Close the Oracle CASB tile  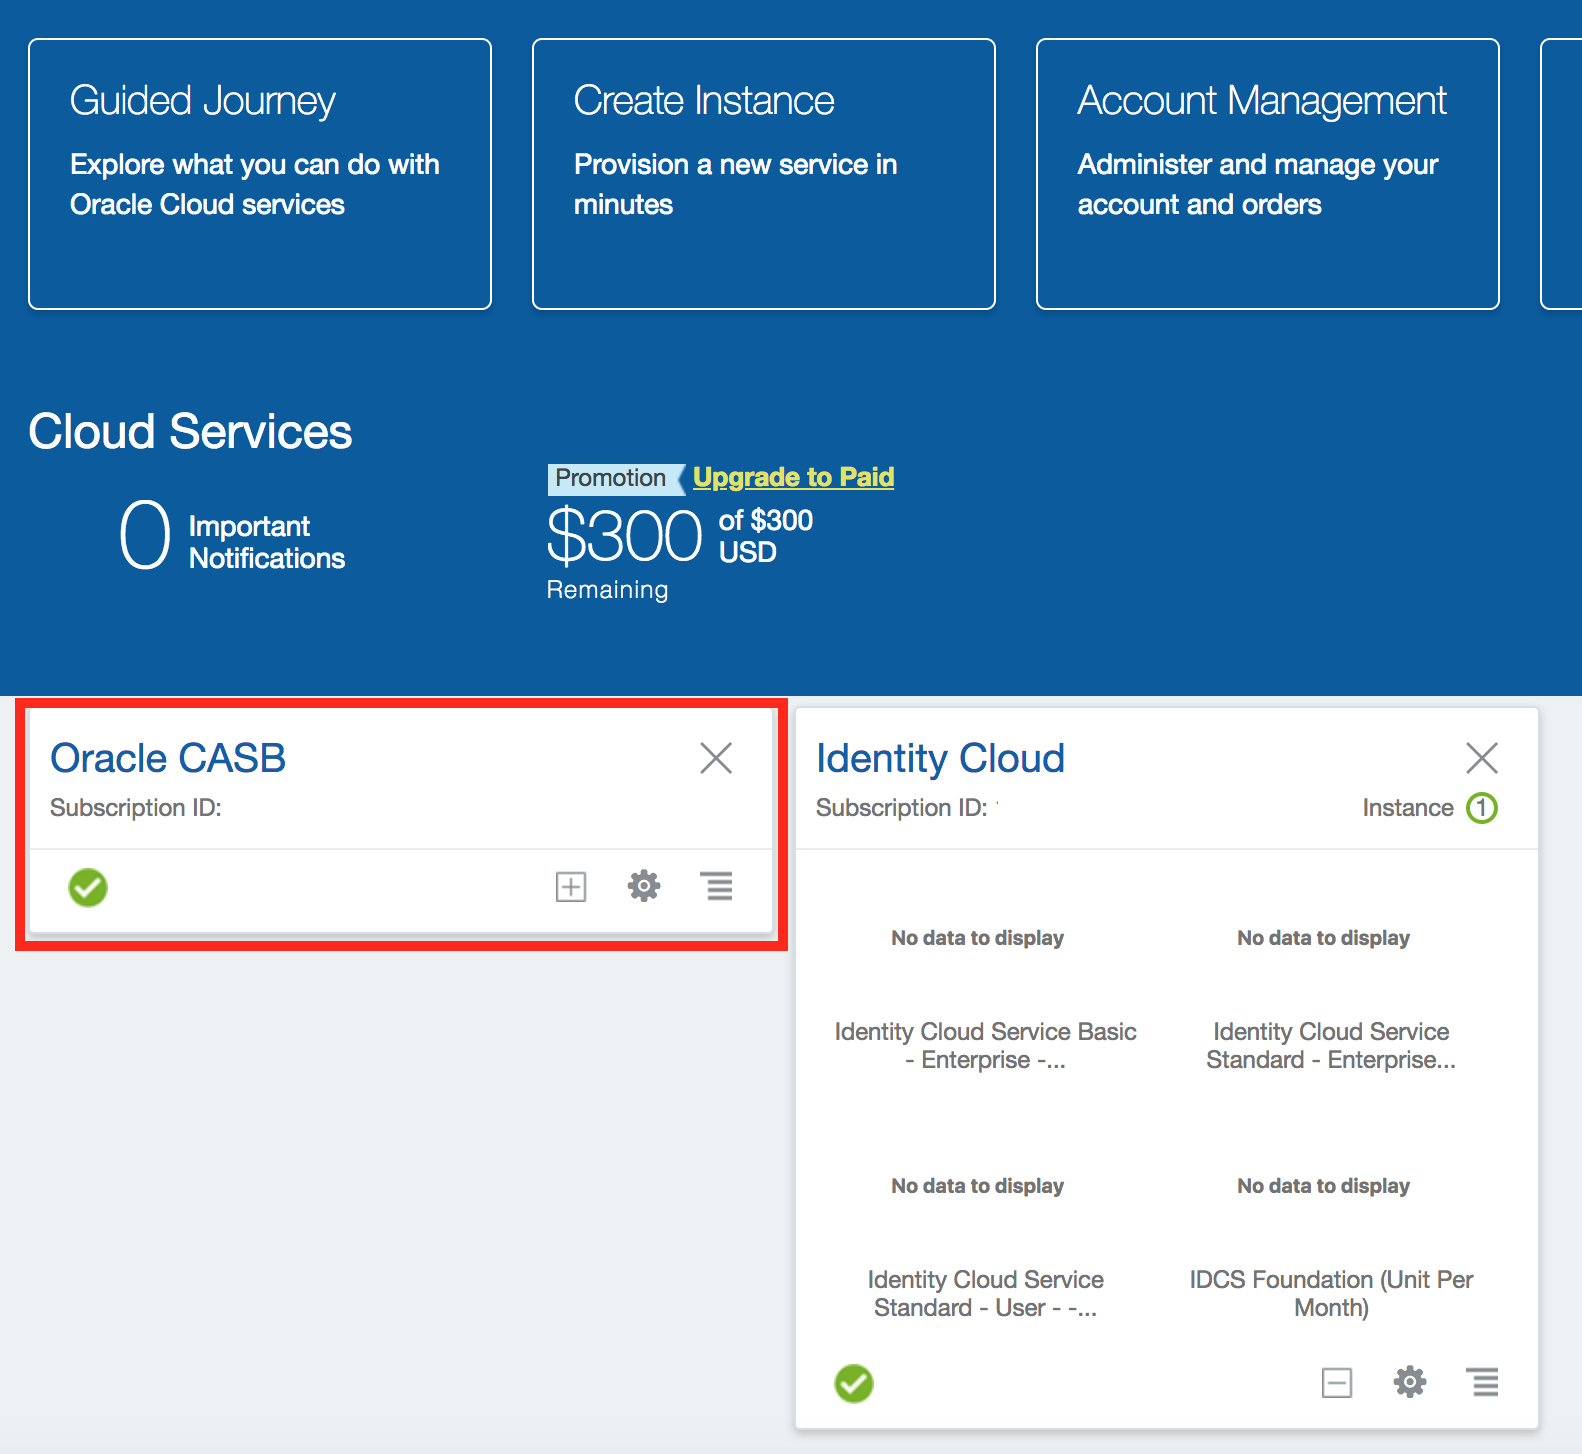click(716, 758)
